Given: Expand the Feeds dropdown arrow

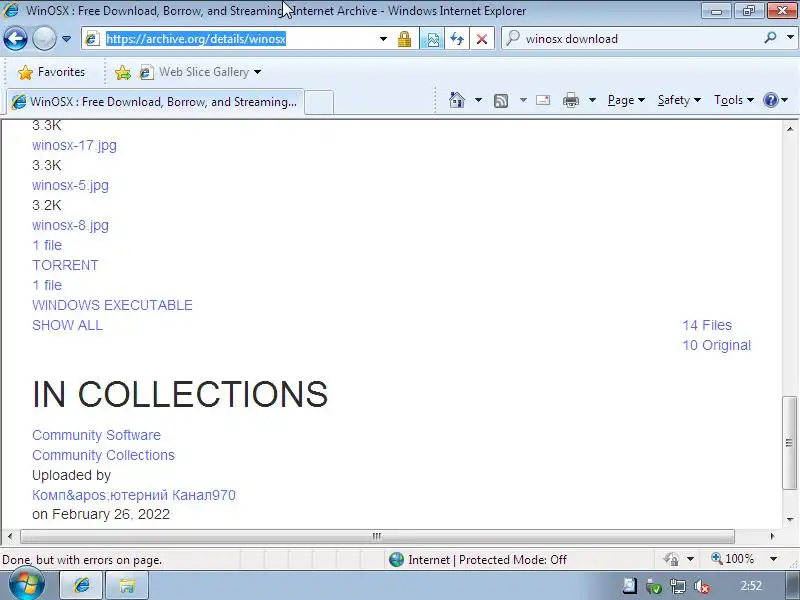Looking at the screenshot, I should 523,100.
